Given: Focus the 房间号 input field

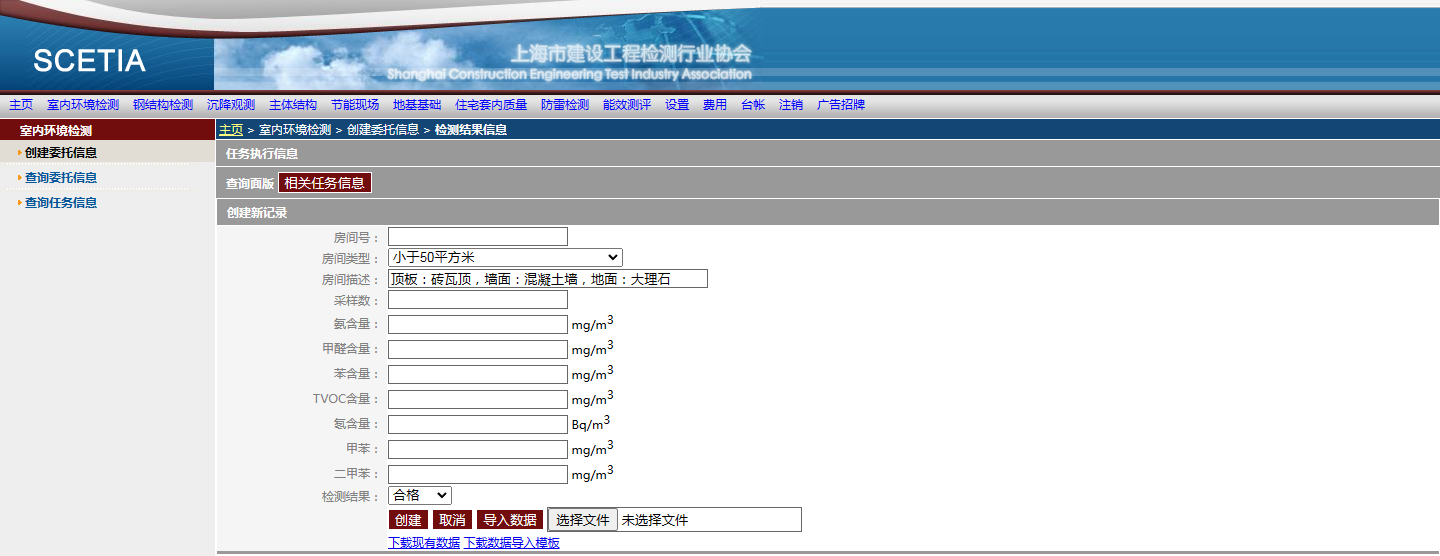Looking at the screenshot, I should click(478, 237).
